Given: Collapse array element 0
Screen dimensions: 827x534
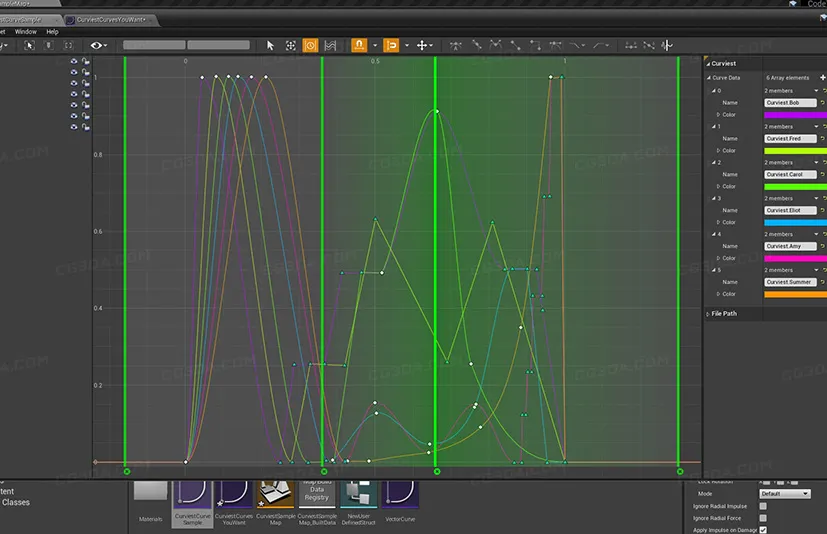Looking at the screenshot, I should (x=714, y=91).
